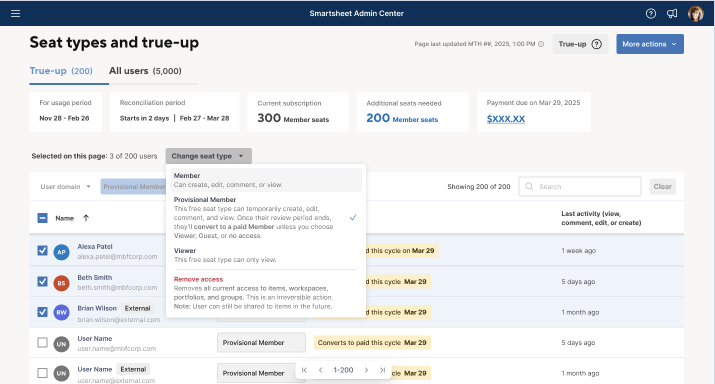Uncheck Alexa Patel's checkbox
This screenshot has width=715, height=384.
tap(42, 250)
